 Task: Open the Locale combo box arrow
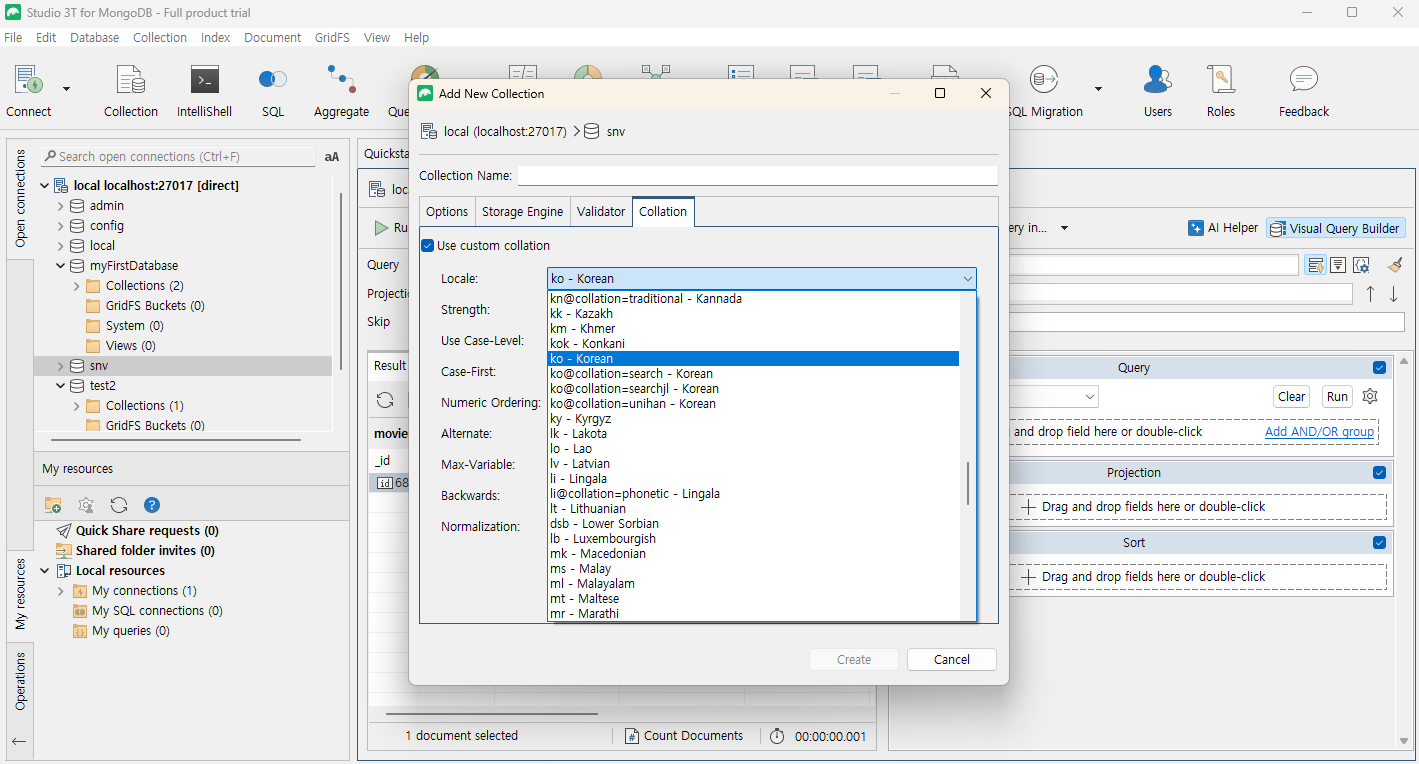pos(967,279)
